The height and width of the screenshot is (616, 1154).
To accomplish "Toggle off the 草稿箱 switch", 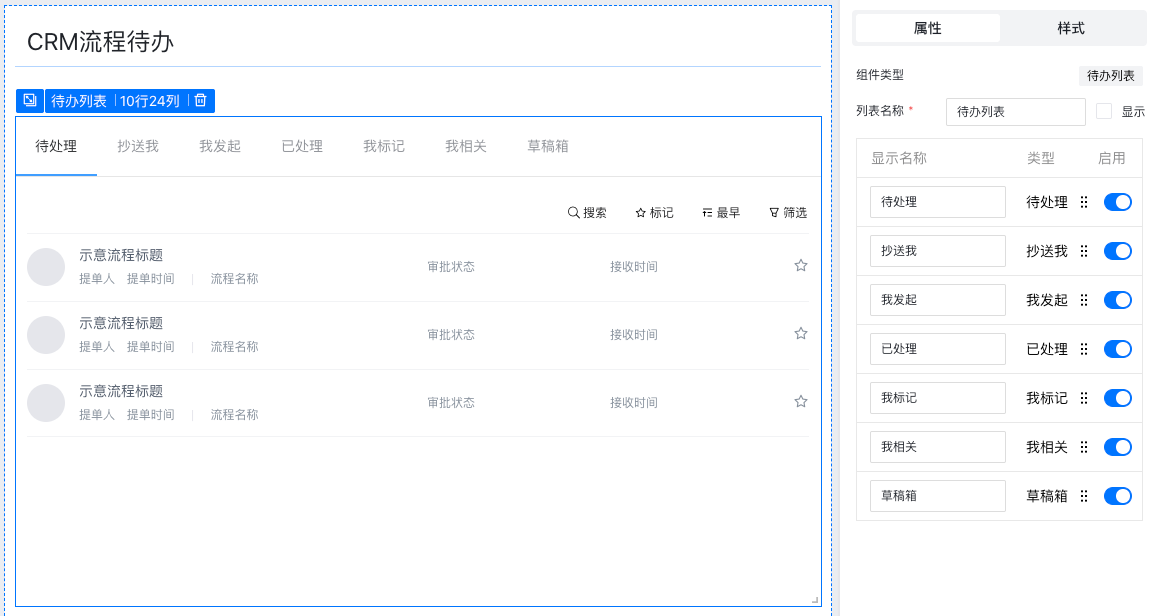I will pos(1117,496).
